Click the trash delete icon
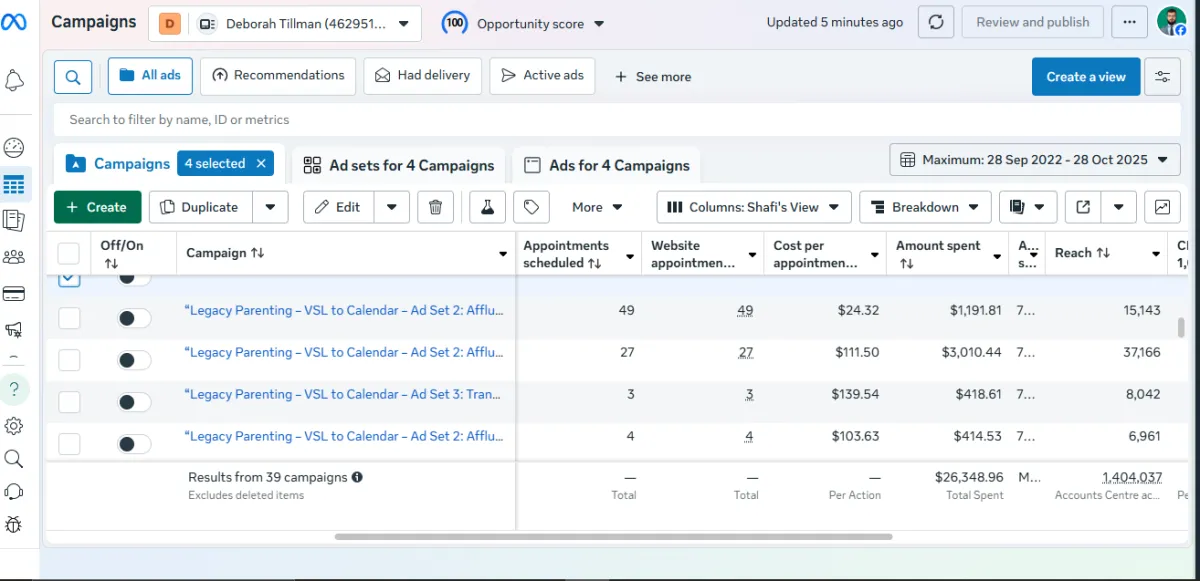The image size is (1200, 581). coord(436,207)
